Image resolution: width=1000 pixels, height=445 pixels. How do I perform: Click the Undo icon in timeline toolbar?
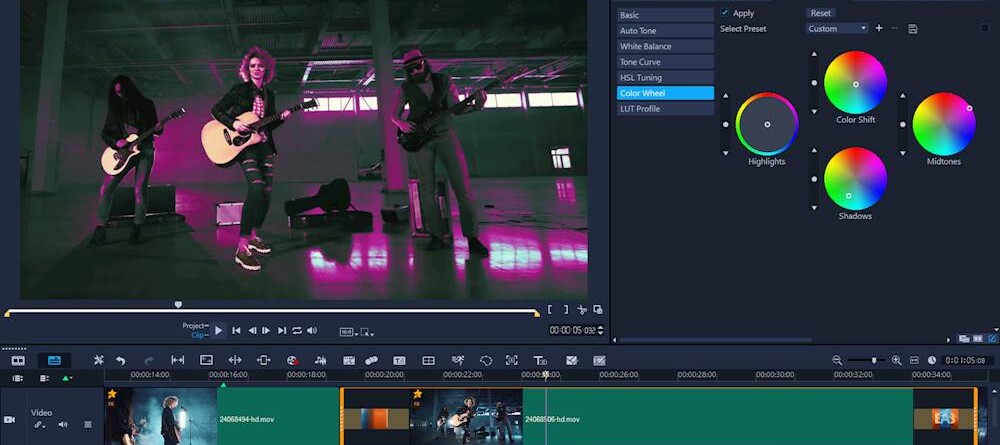[120, 360]
